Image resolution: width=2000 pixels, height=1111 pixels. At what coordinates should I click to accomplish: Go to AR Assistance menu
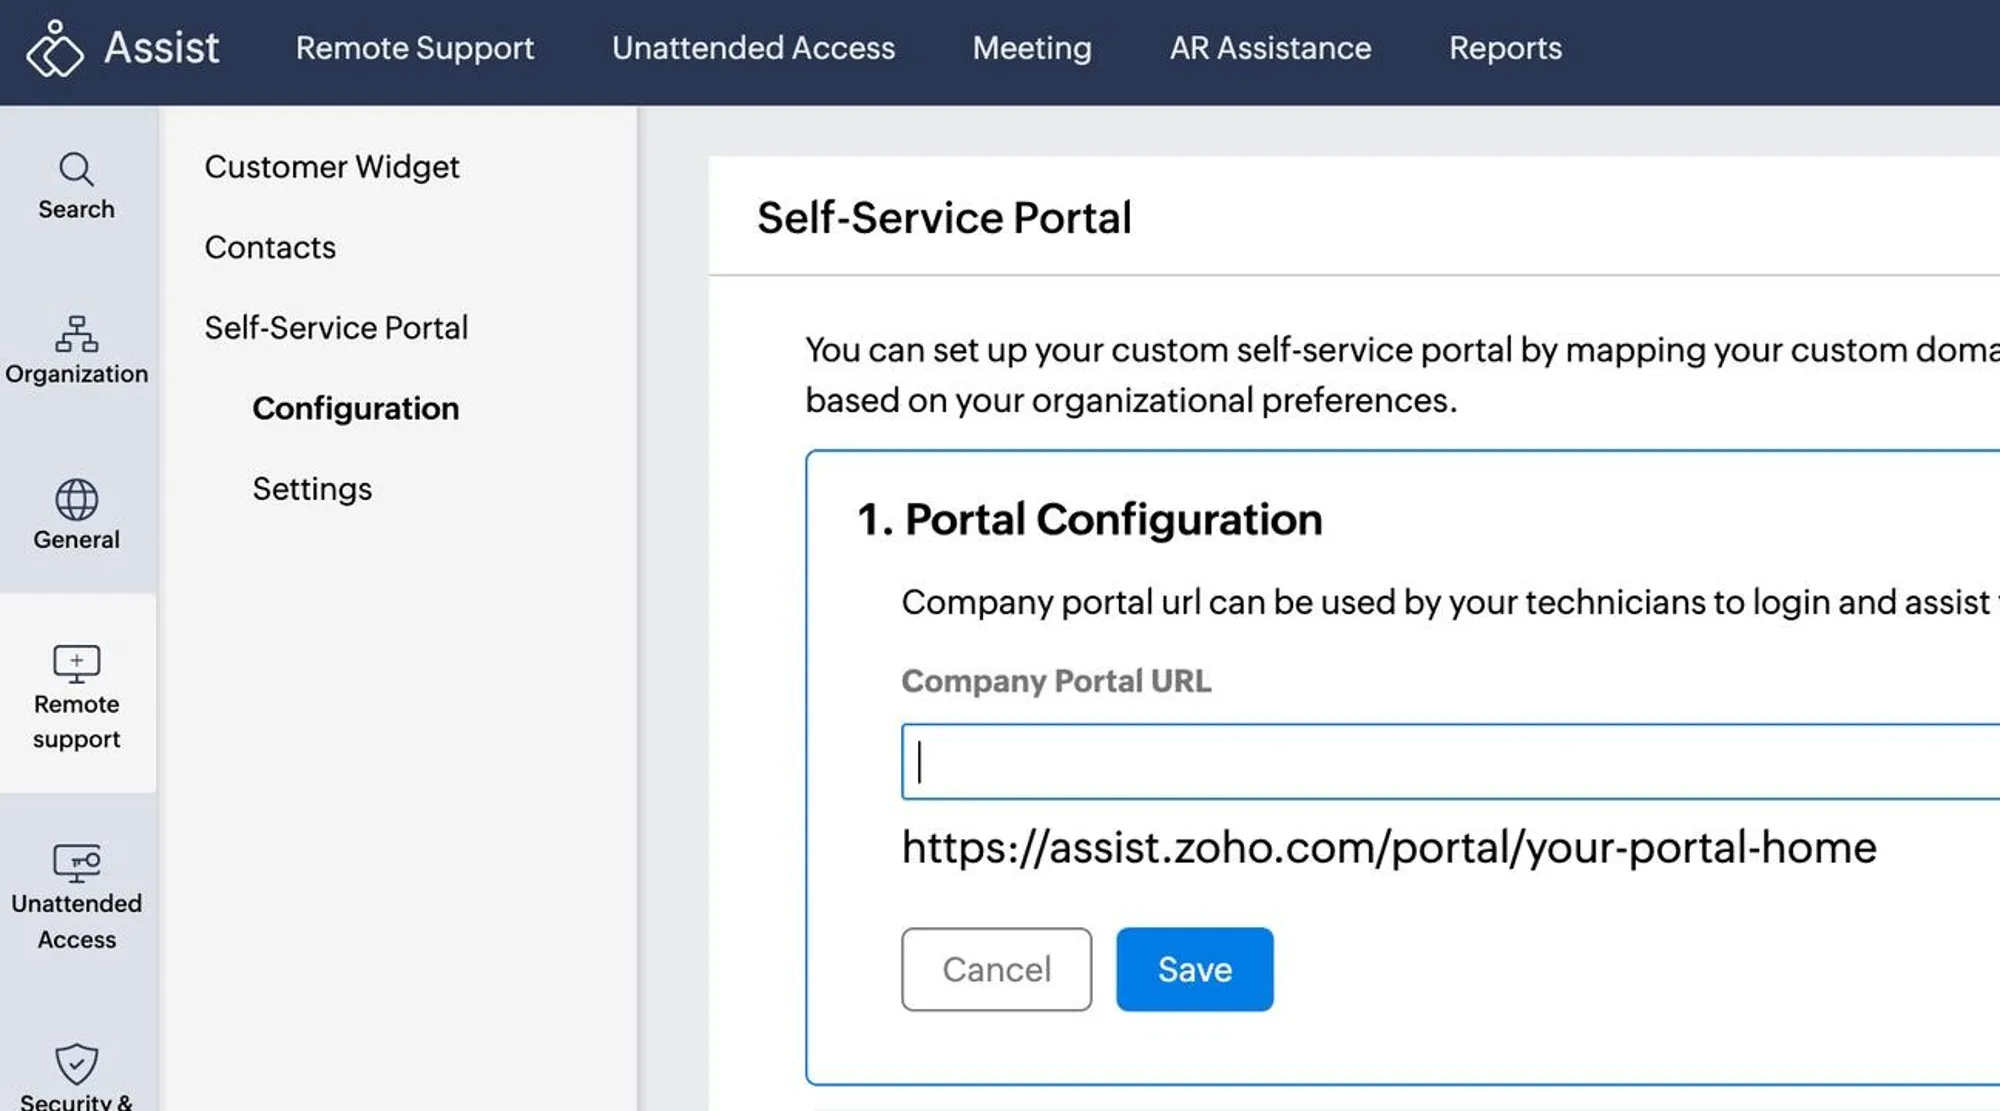pyautogui.click(x=1270, y=48)
